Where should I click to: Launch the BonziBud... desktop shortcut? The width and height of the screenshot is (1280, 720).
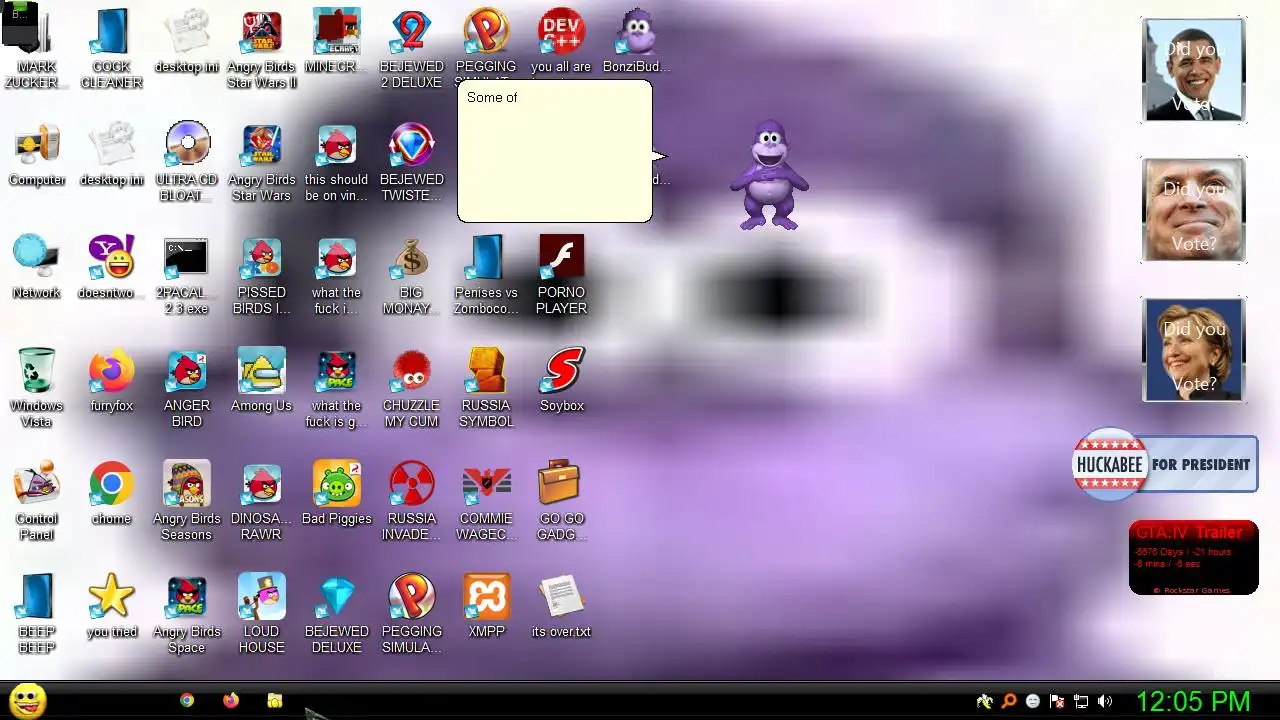click(x=636, y=40)
